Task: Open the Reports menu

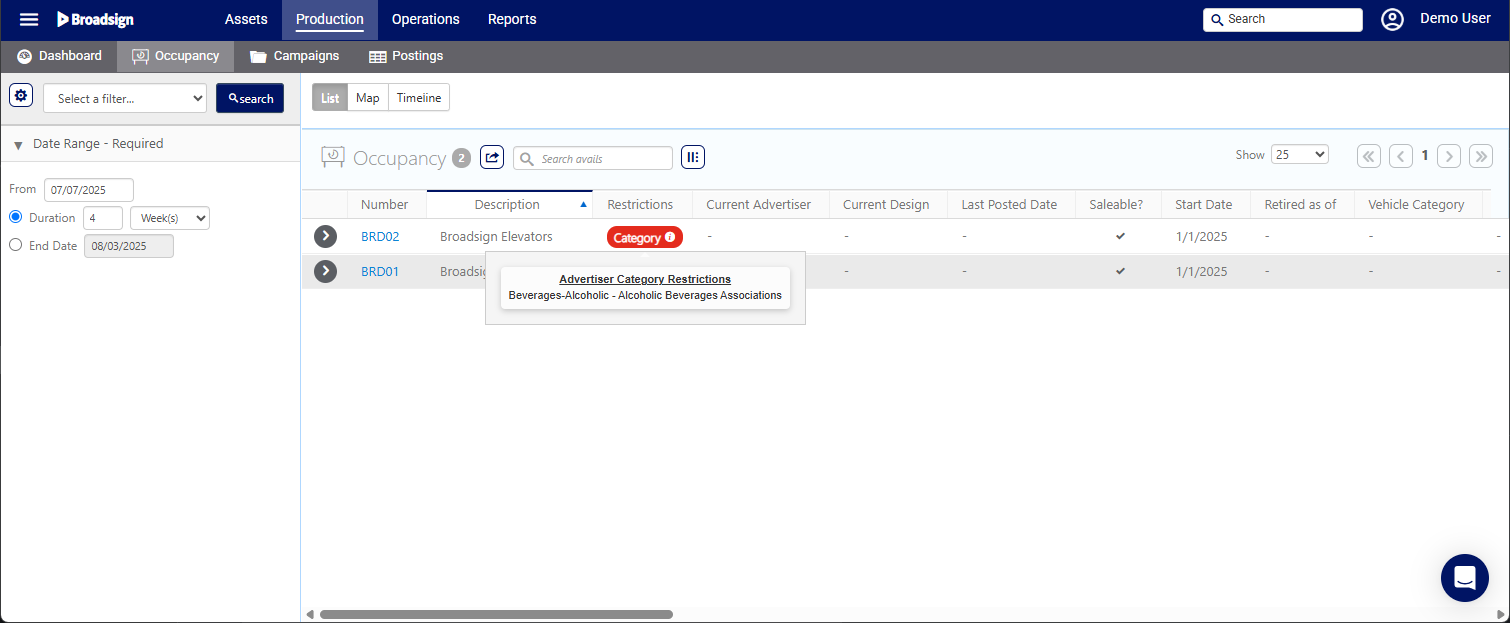Action: click(x=512, y=19)
